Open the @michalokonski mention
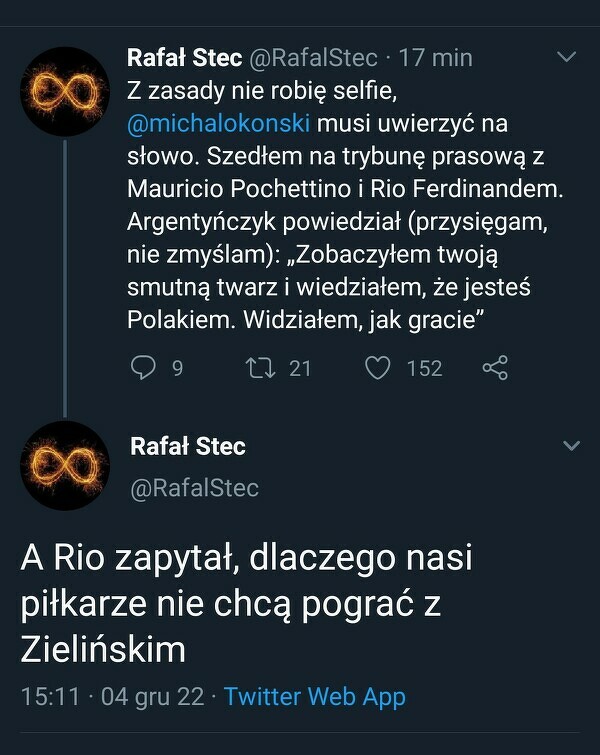 tap(220, 123)
